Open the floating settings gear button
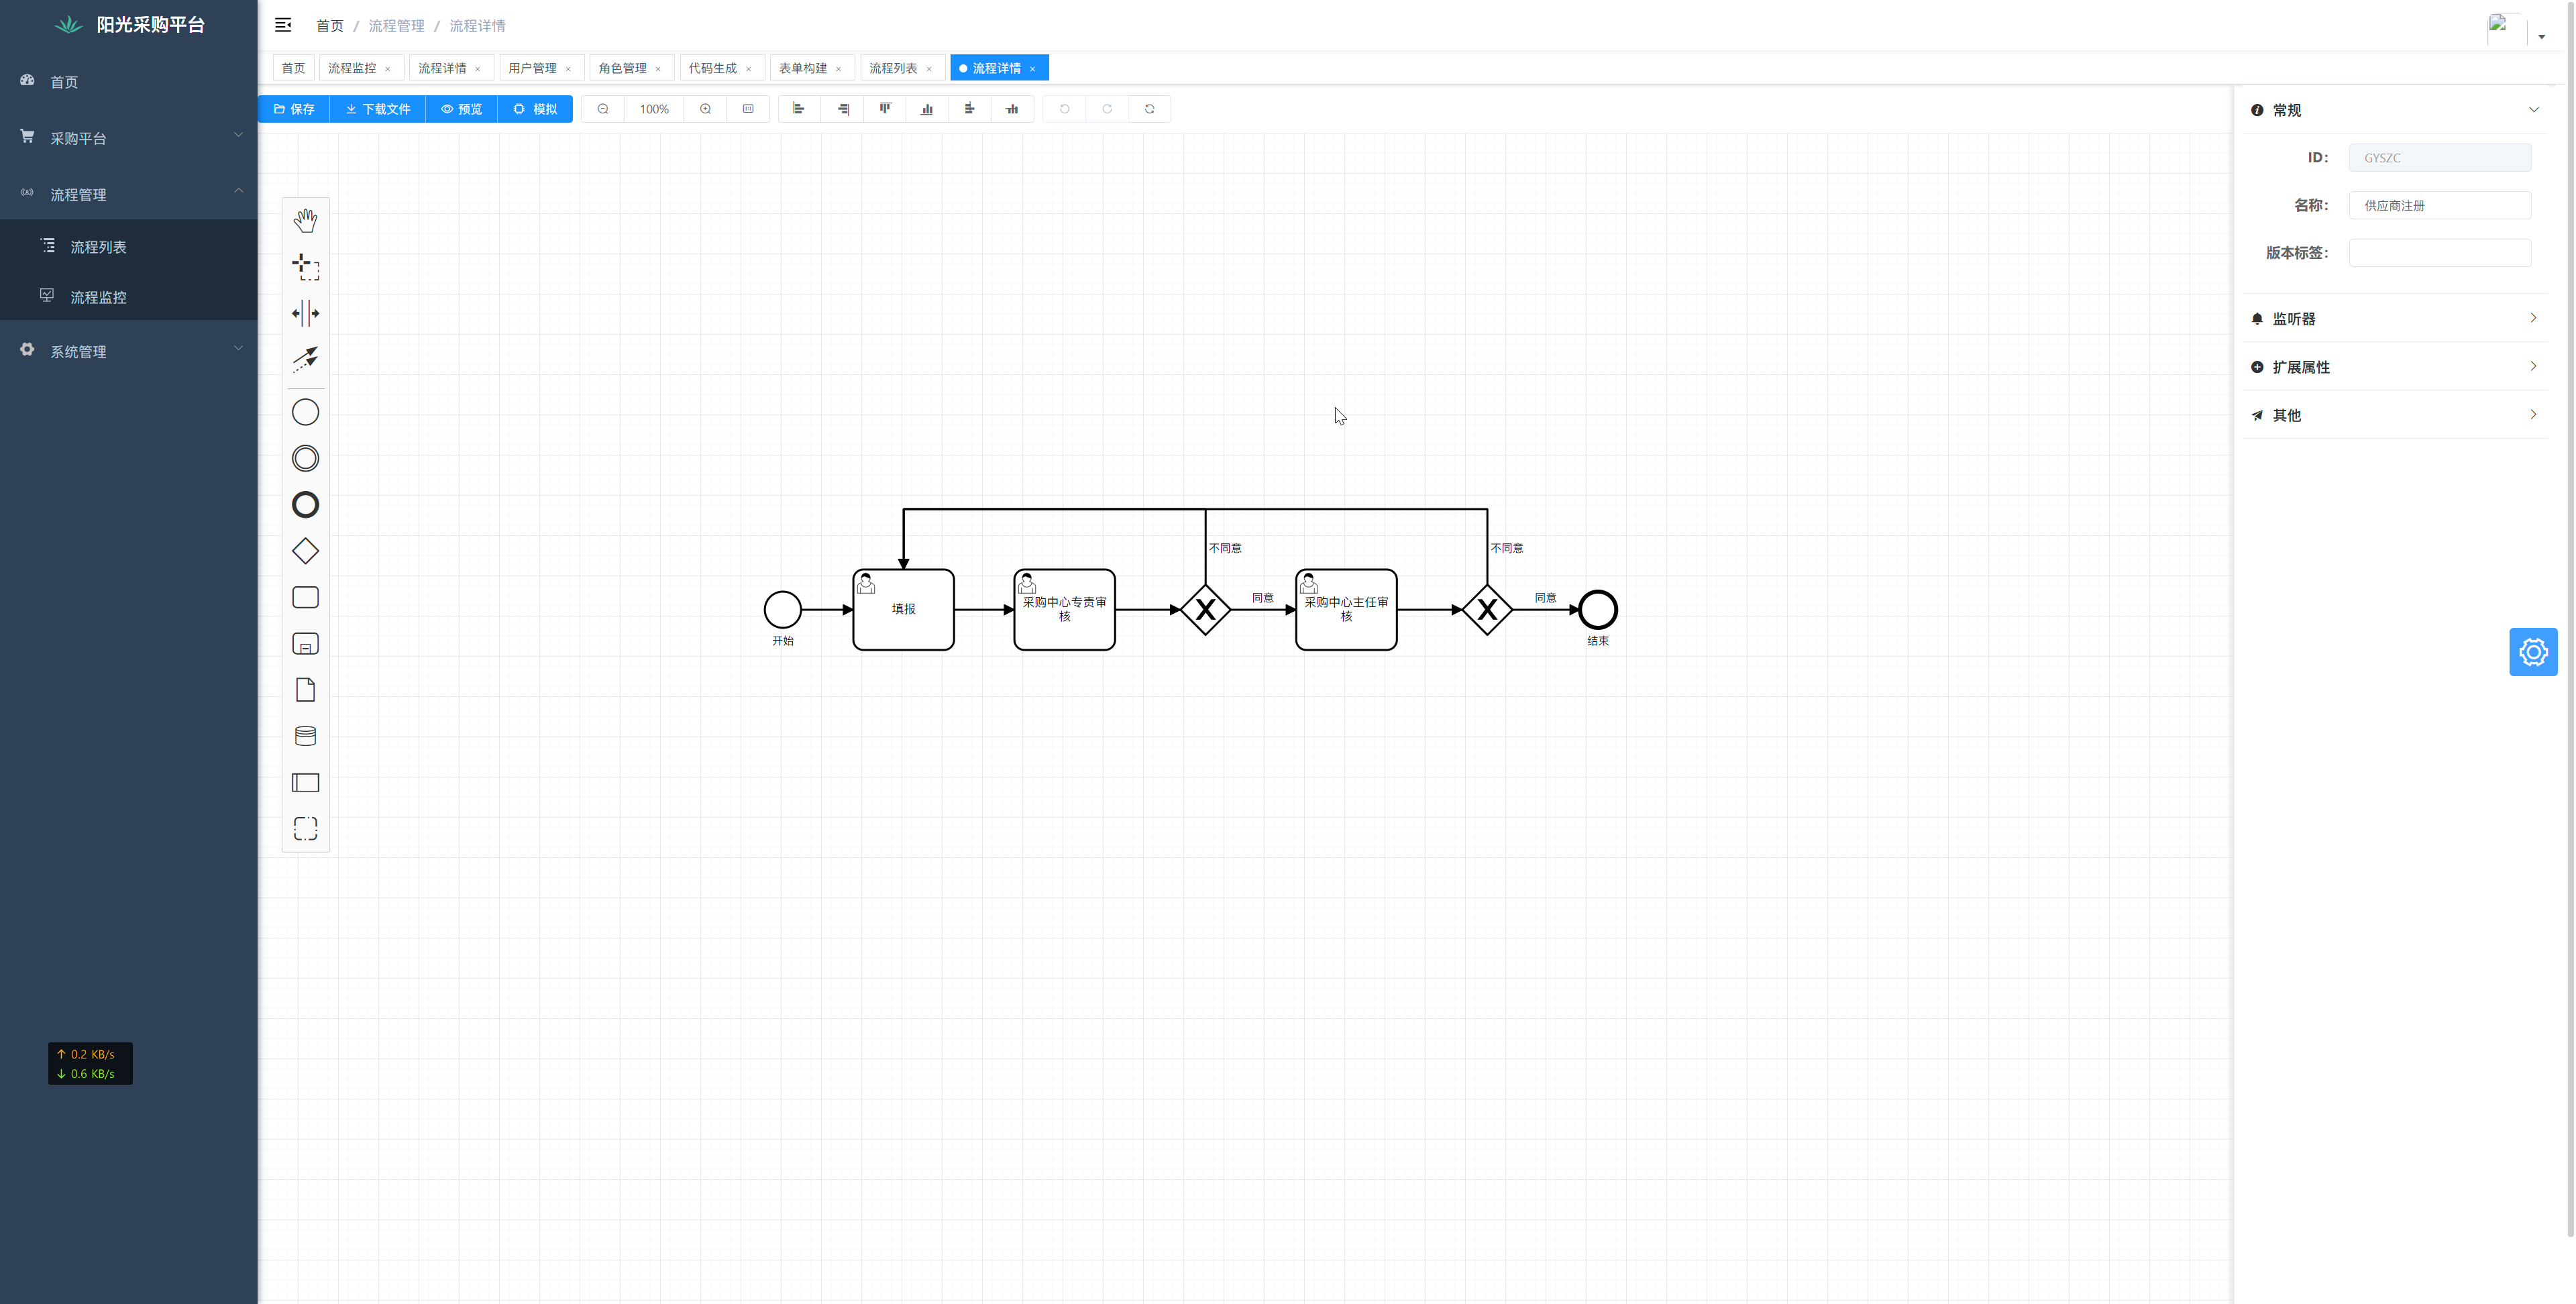The width and height of the screenshot is (2576, 1304). 2532,652
